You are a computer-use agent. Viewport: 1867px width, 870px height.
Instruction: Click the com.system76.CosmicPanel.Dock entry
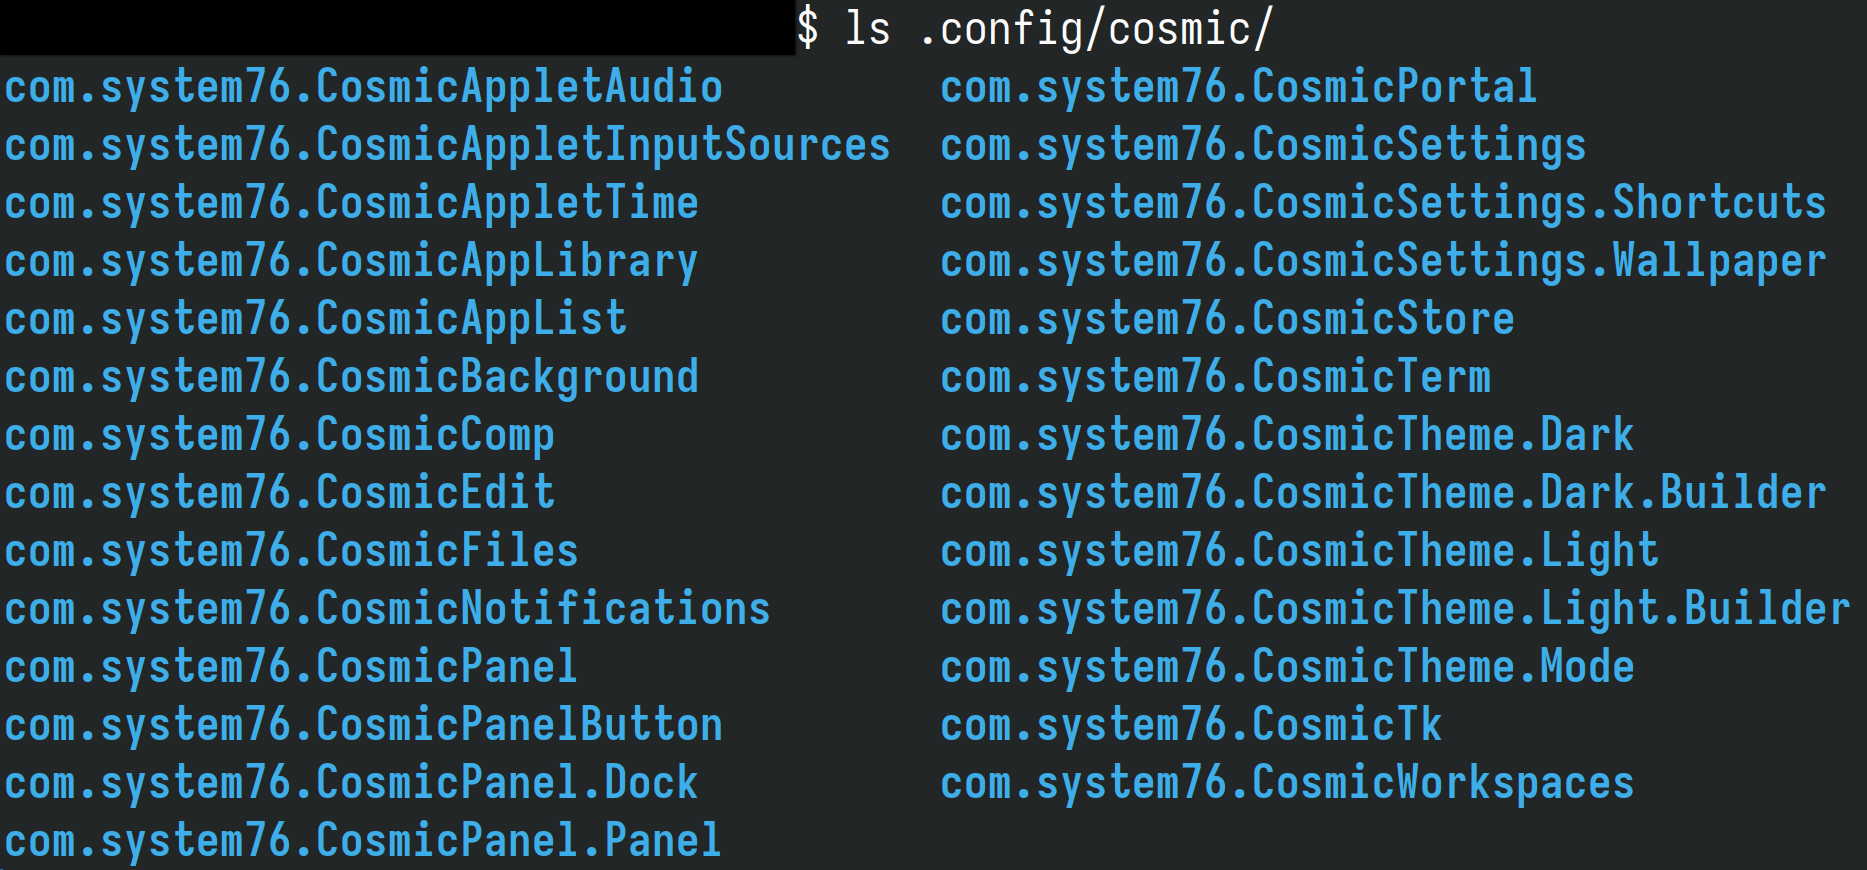351,783
